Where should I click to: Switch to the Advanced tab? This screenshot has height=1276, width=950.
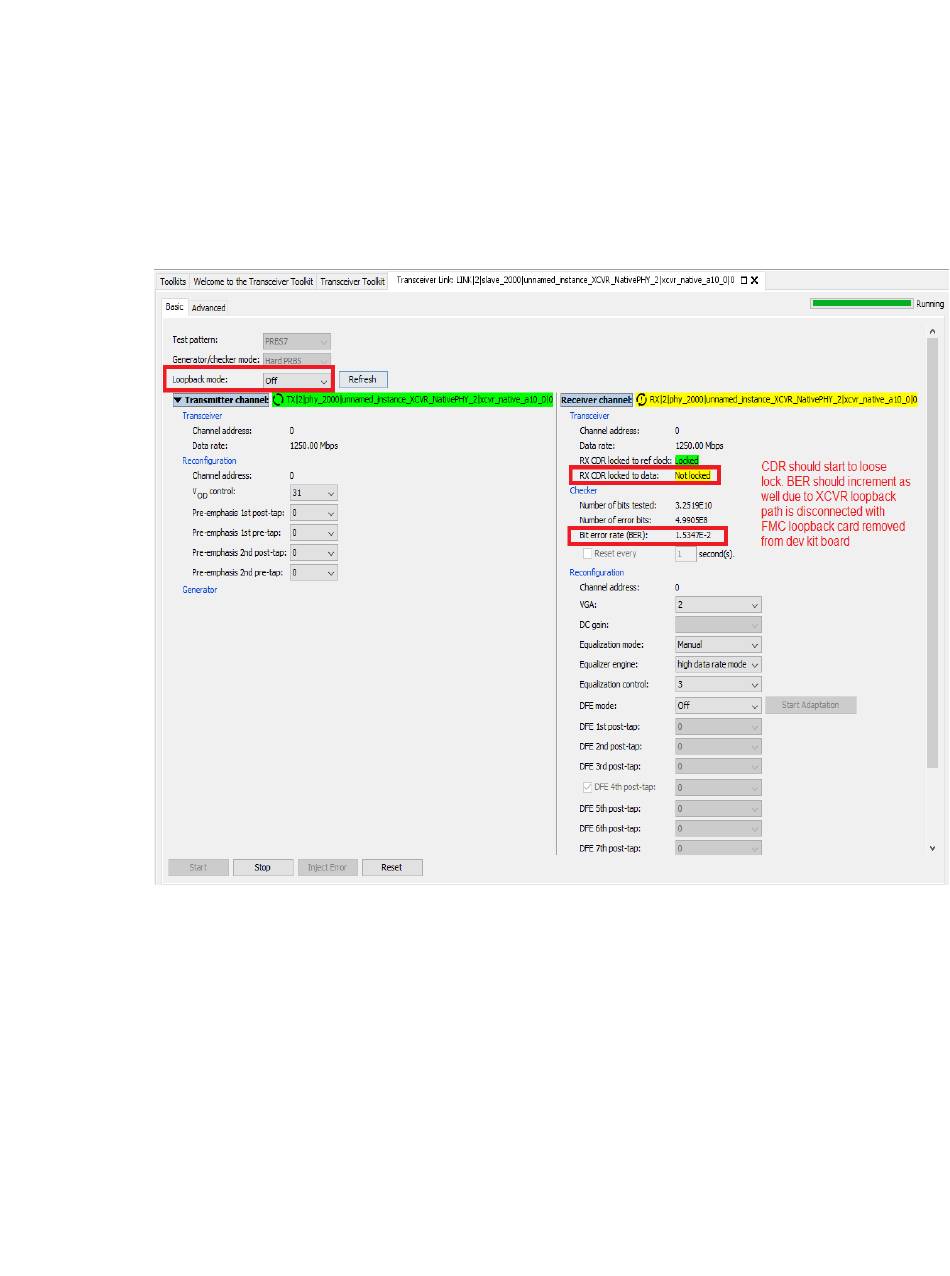(x=209, y=307)
